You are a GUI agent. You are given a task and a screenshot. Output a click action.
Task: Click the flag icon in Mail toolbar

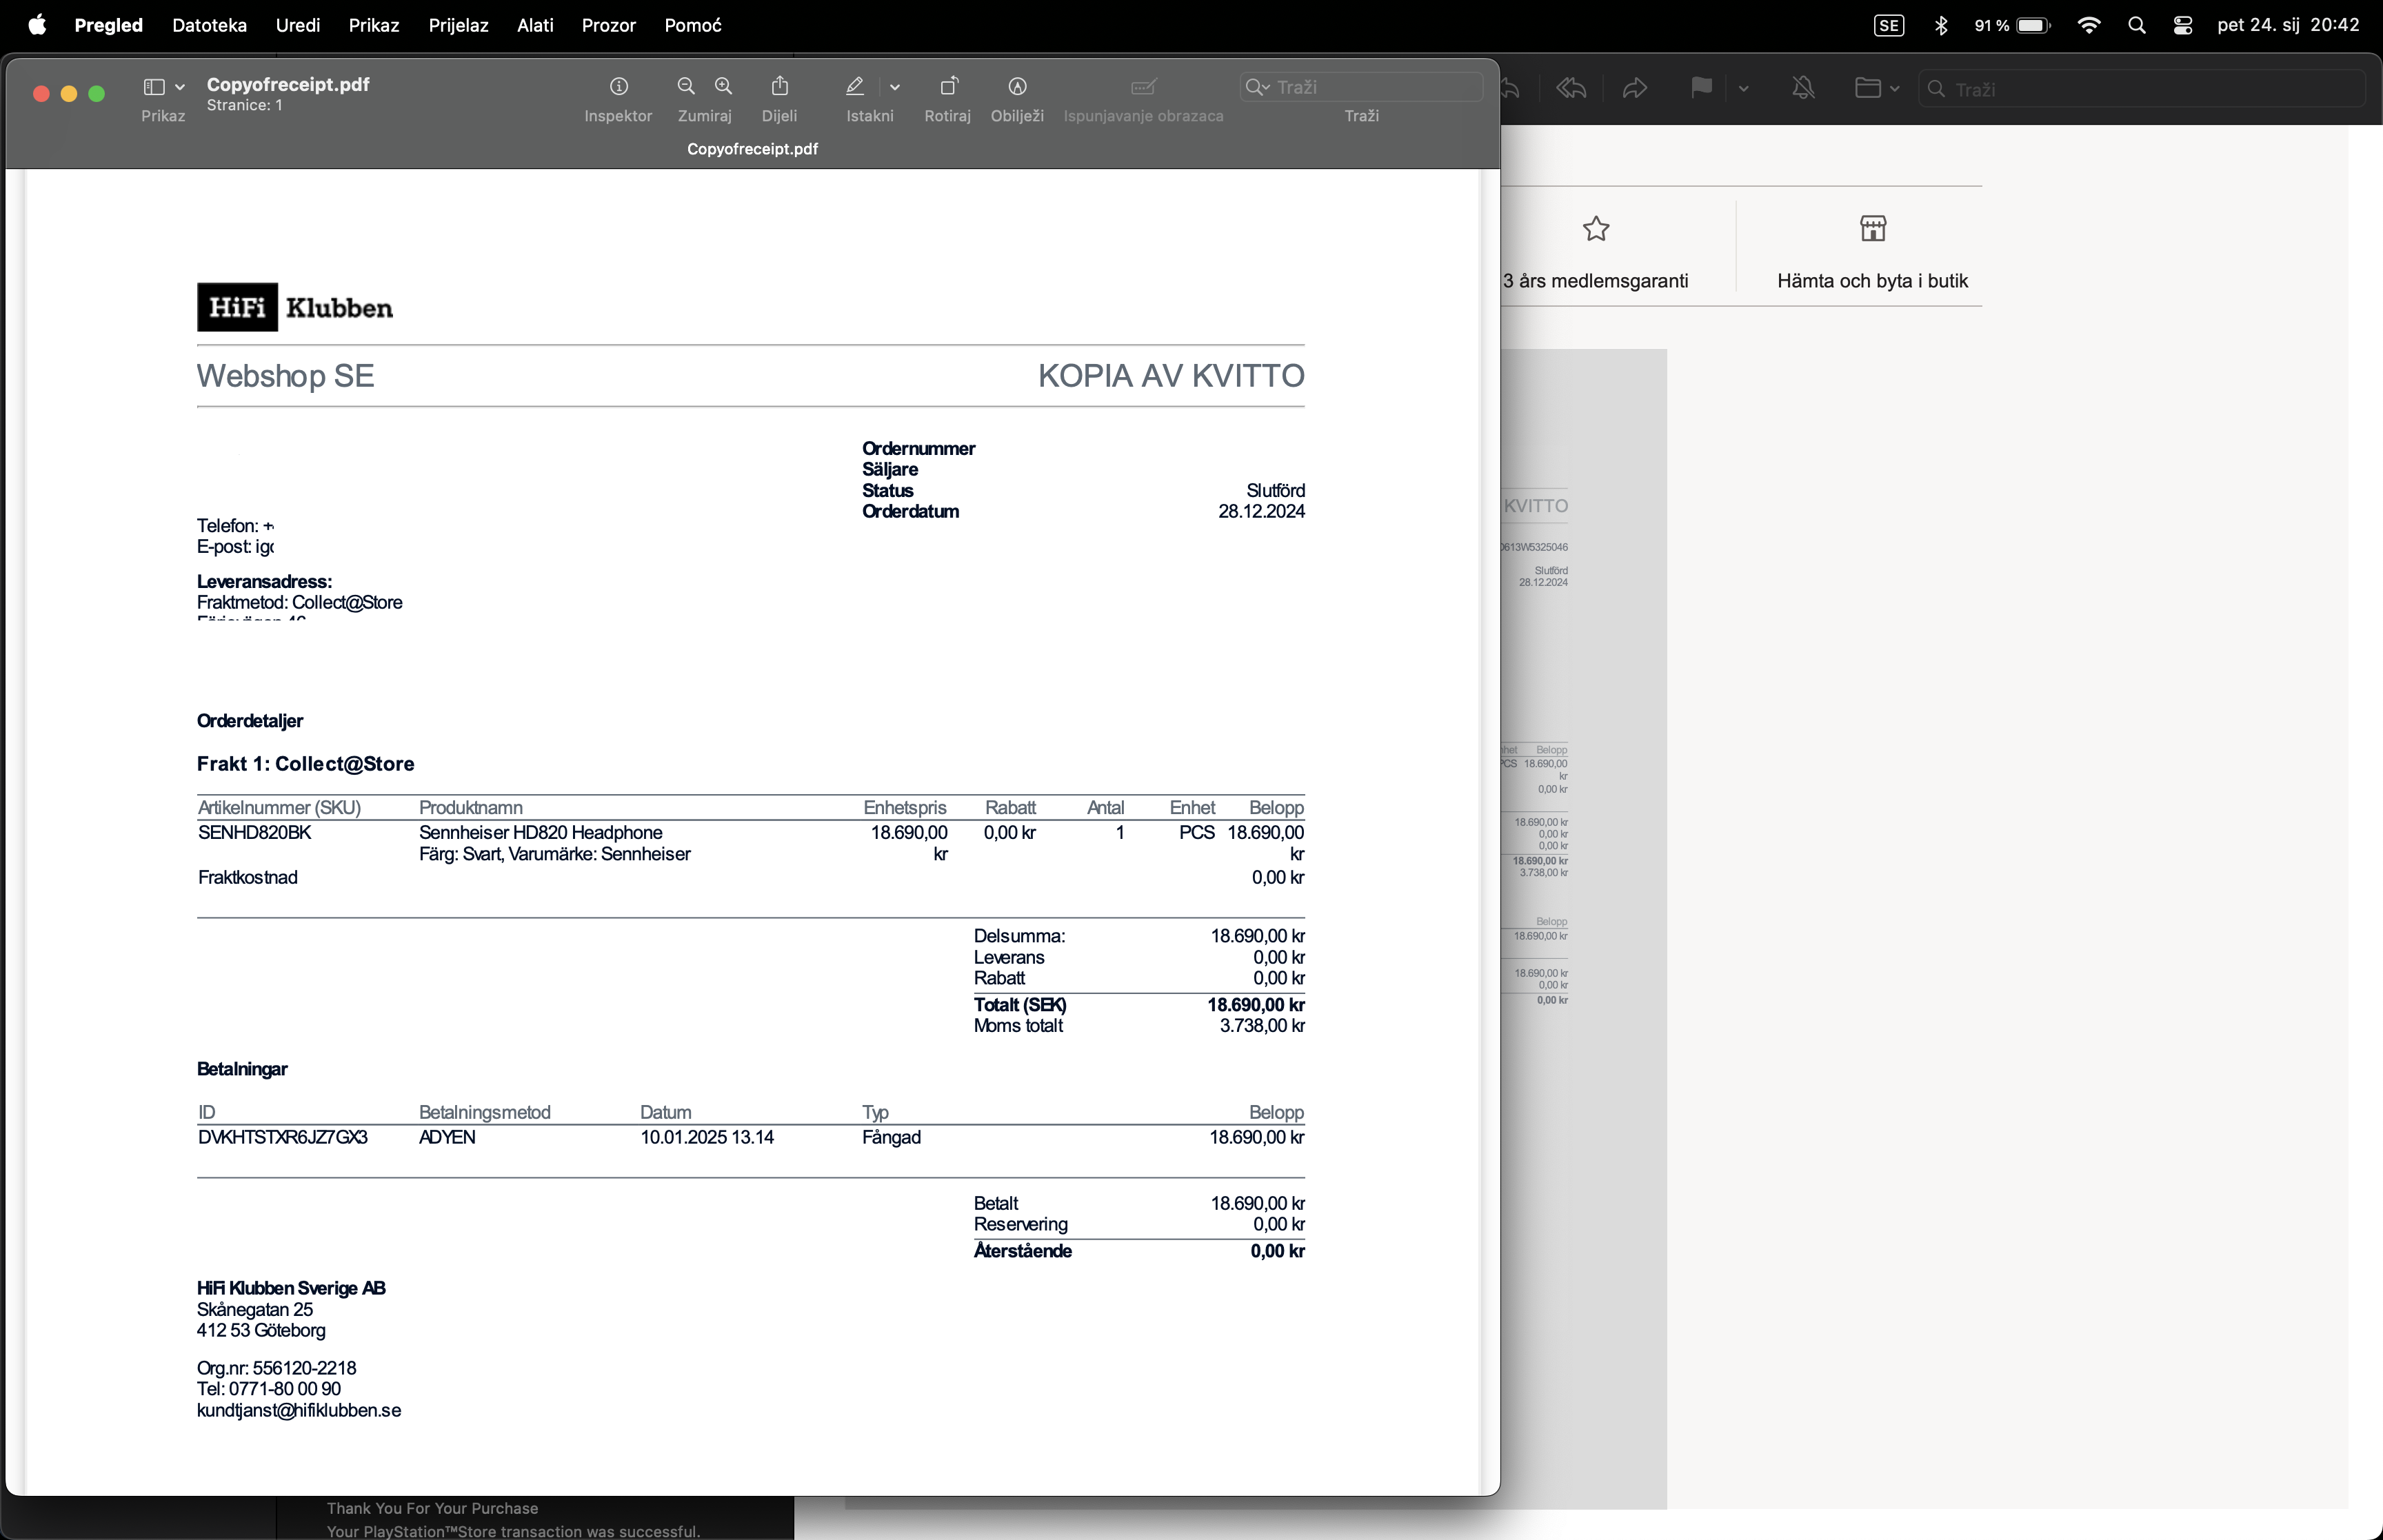coord(1700,88)
